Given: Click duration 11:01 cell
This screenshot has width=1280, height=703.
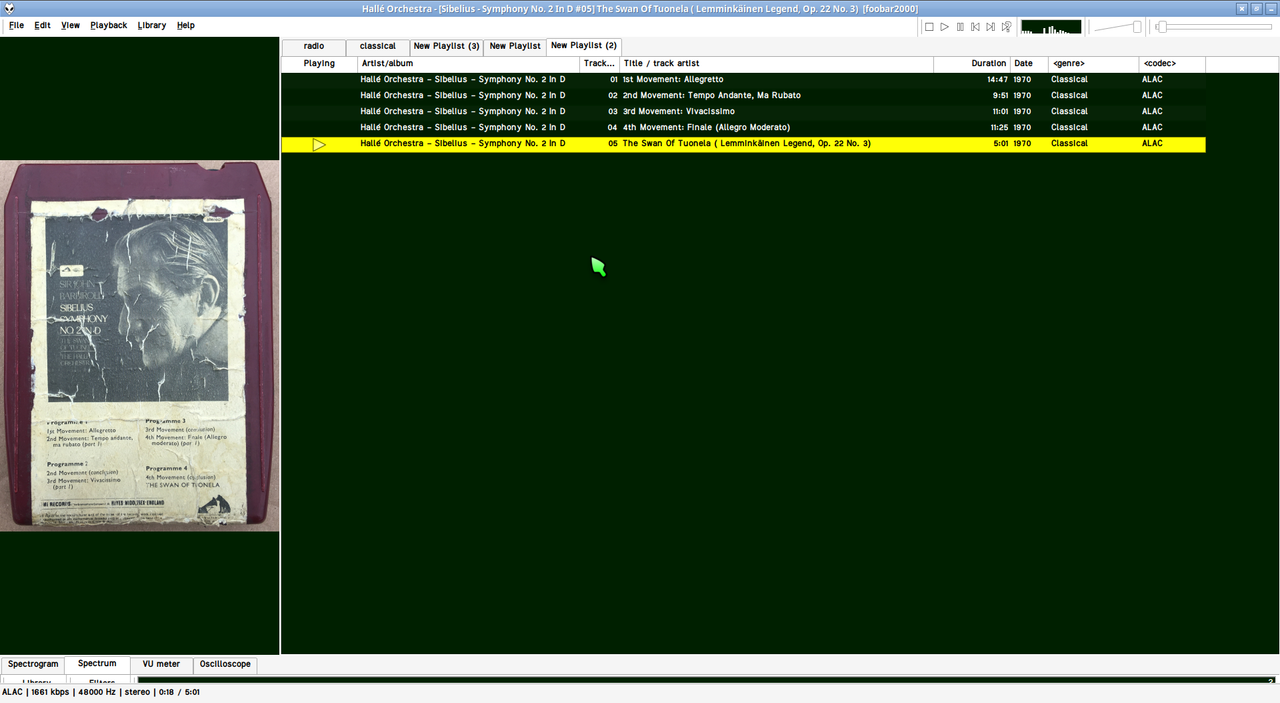Looking at the screenshot, I should pos(1000,112).
